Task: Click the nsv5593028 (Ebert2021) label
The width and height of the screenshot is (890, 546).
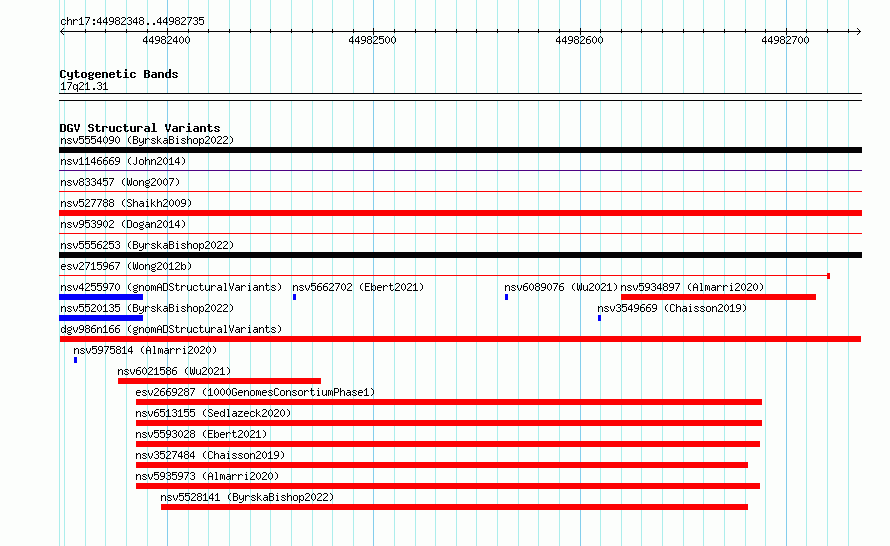Action: [x=201, y=434]
